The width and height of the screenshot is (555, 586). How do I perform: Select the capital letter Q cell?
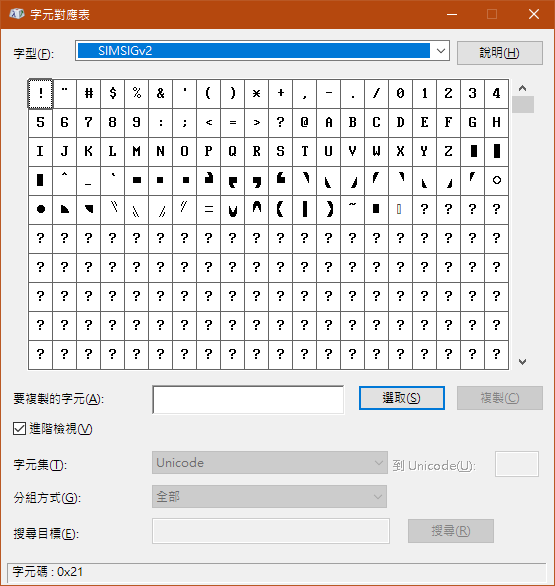[232, 151]
